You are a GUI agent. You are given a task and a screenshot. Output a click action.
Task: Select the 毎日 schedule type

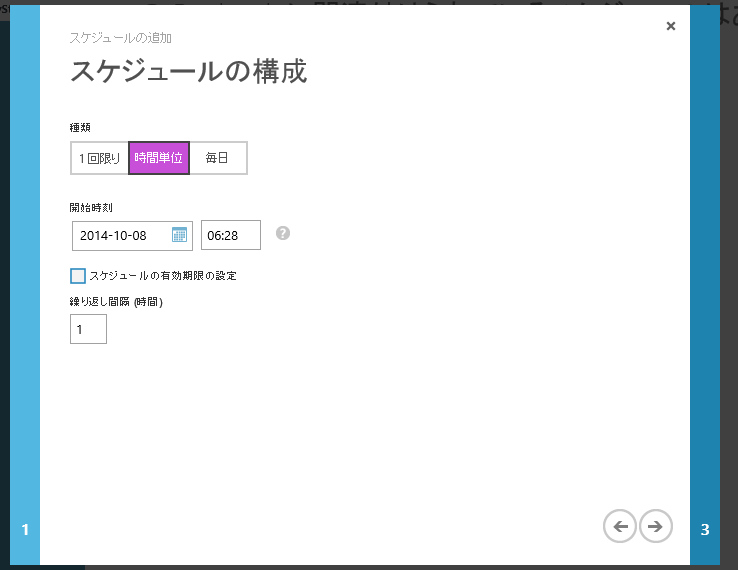tap(218, 158)
